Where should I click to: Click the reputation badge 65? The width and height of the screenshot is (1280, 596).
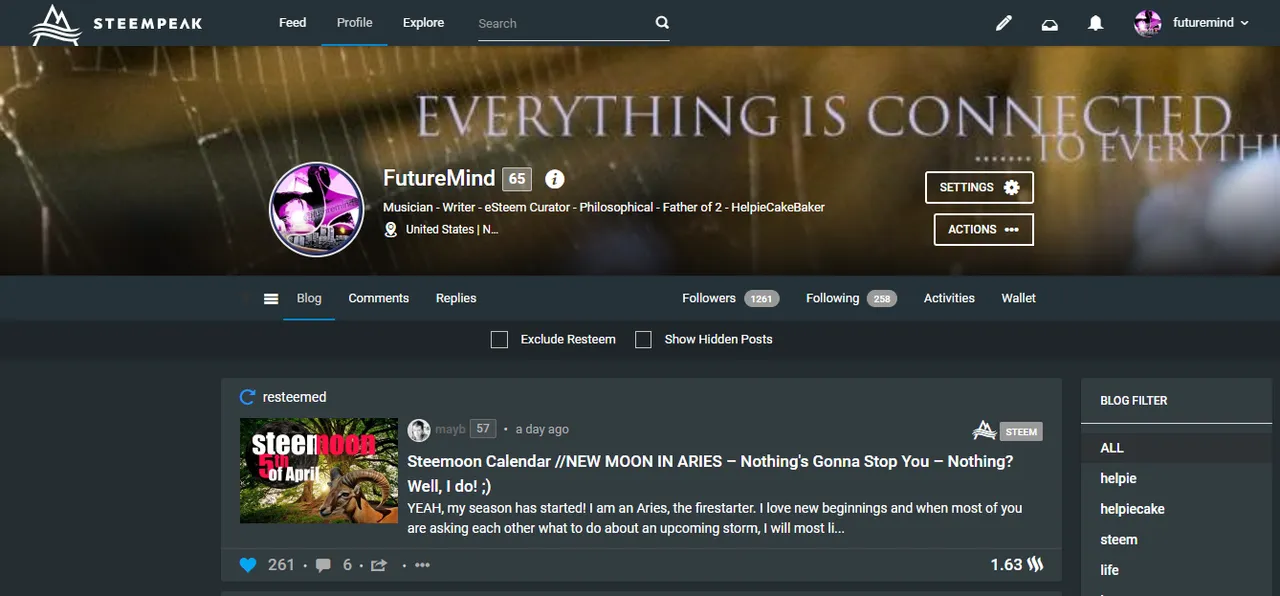(516, 179)
